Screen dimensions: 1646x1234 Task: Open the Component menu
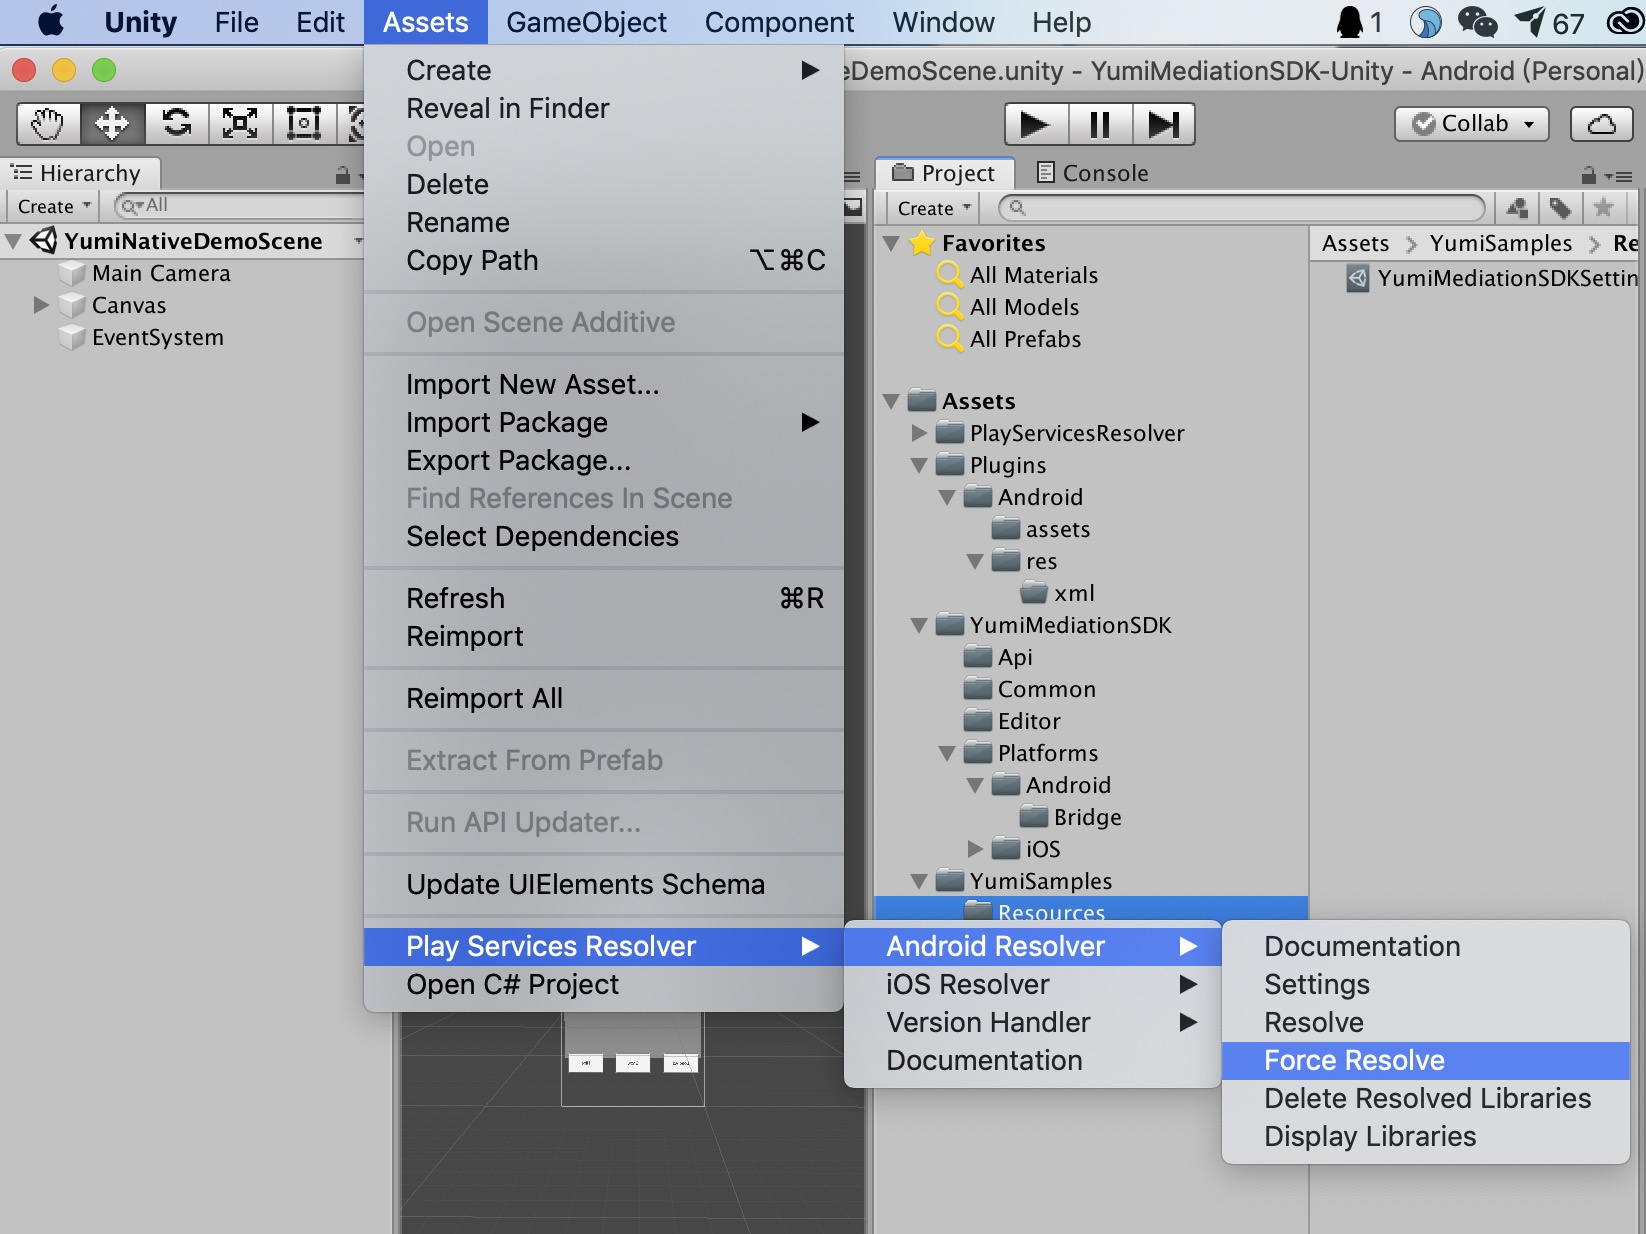(779, 22)
